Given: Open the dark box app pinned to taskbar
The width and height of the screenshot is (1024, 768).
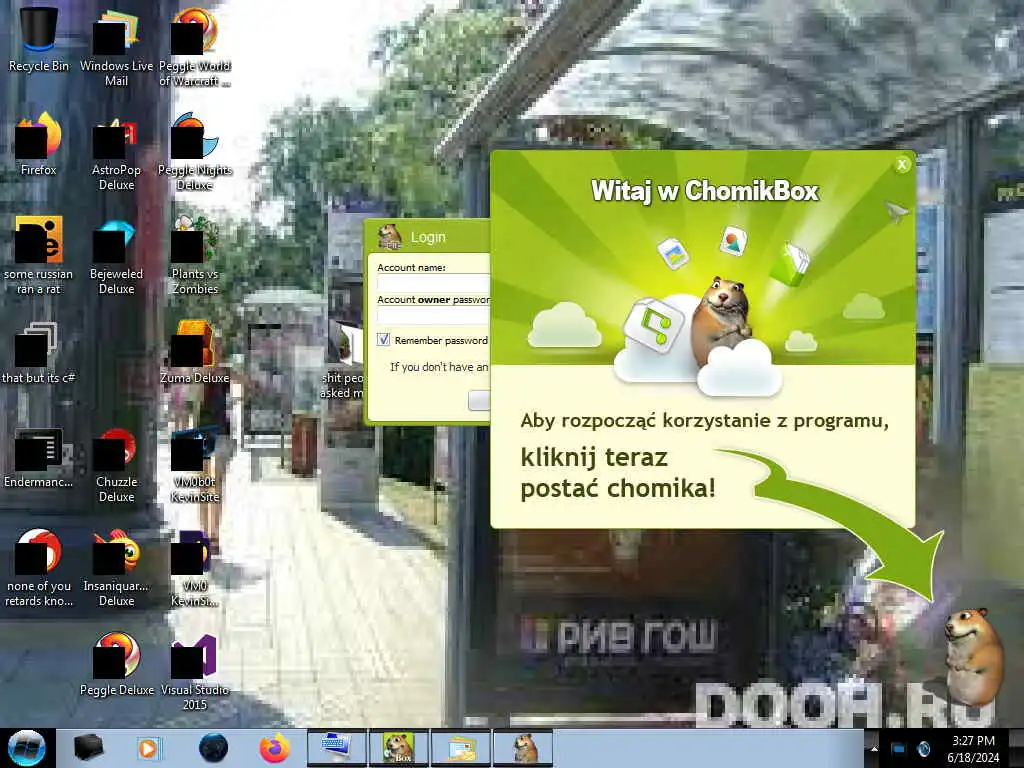Looking at the screenshot, I should 88,748.
